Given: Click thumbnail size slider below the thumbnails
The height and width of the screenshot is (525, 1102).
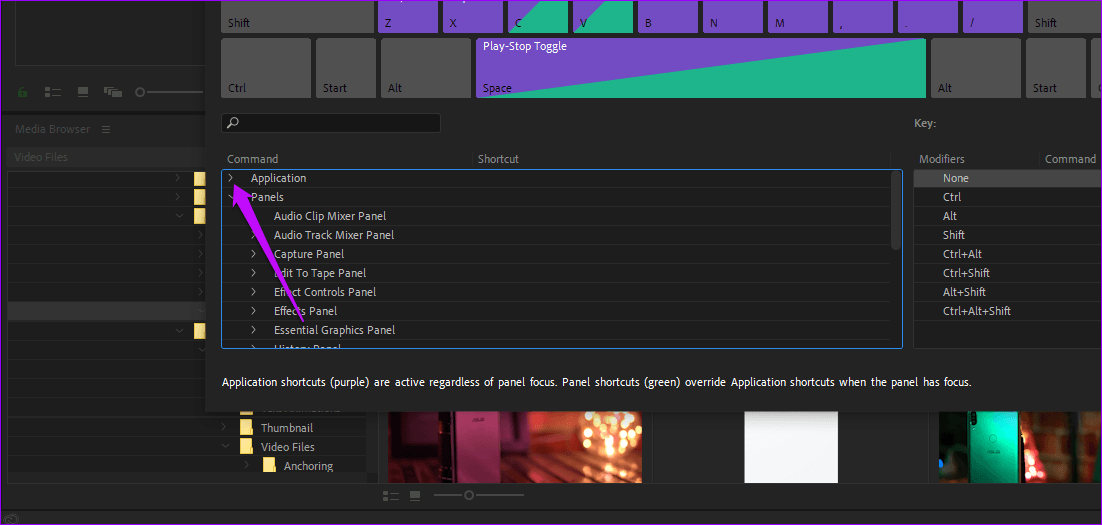Looking at the screenshot, I should [x=468, y=496].
